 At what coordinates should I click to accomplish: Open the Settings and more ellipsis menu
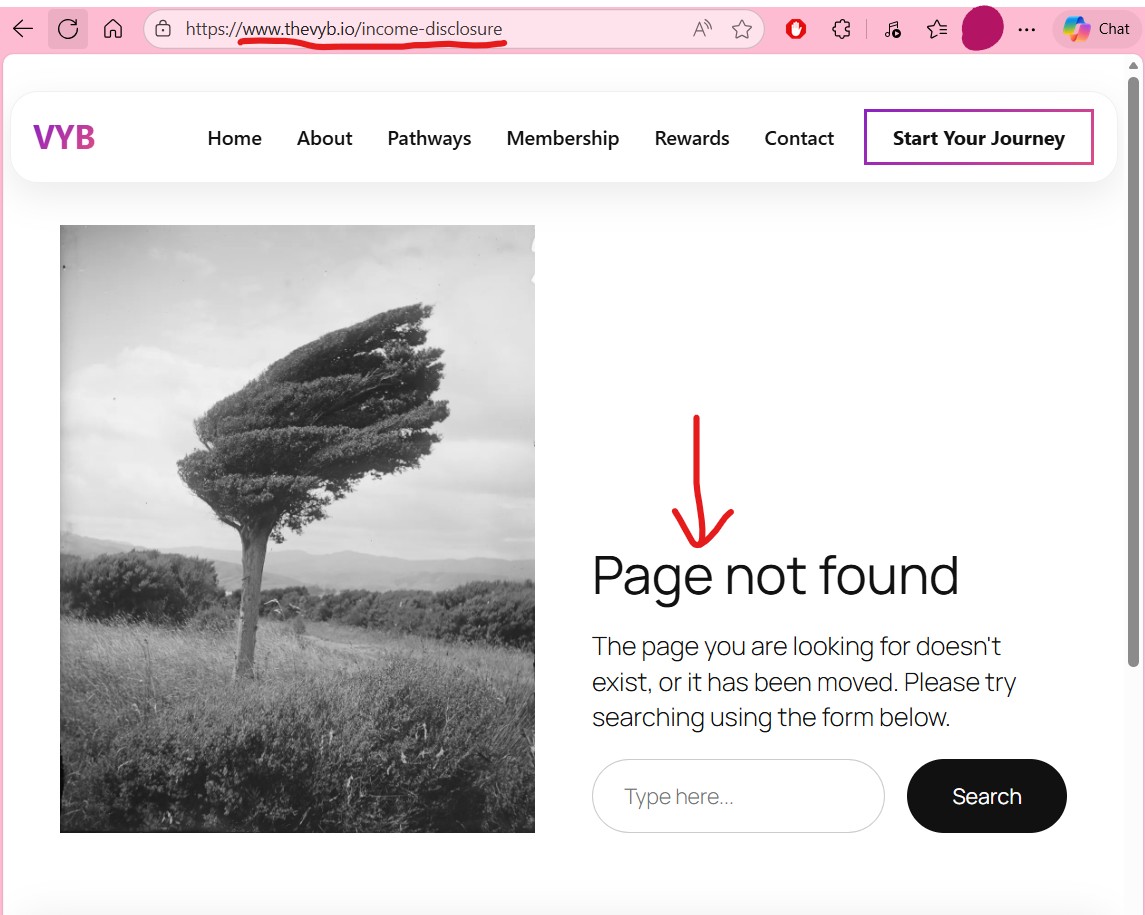point(1026,29)
